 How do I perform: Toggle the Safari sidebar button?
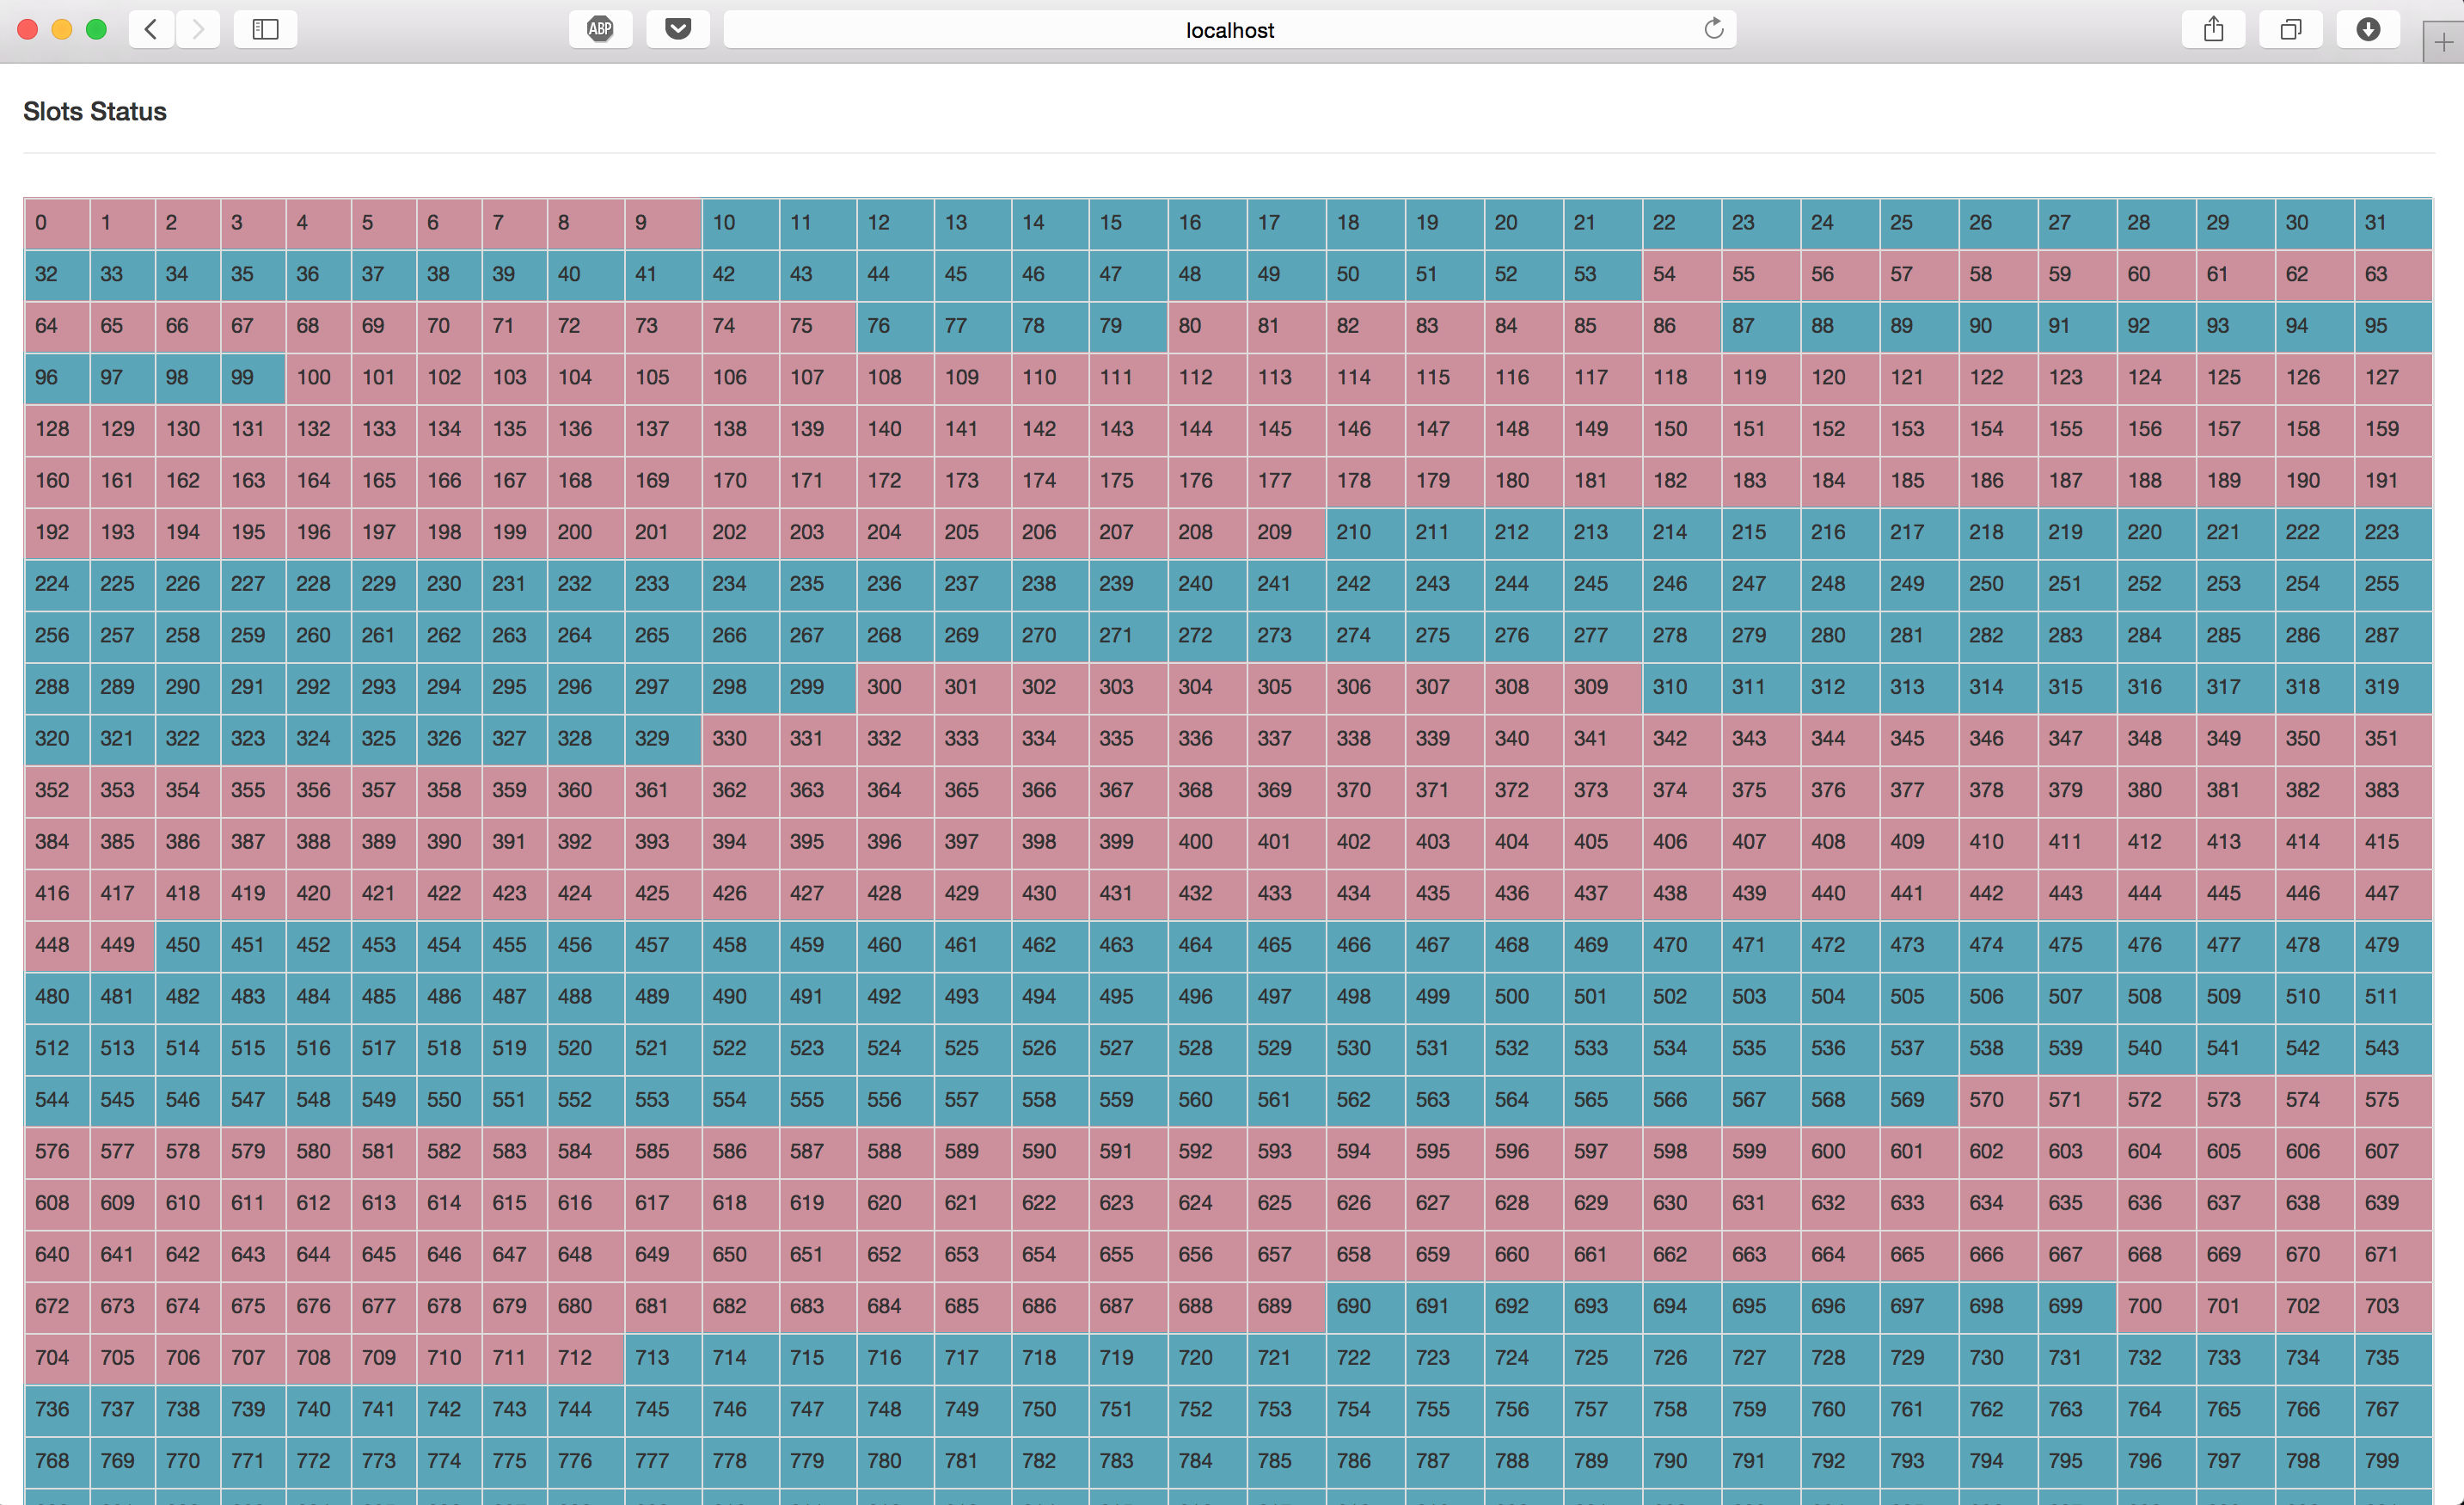pos(265,29)
